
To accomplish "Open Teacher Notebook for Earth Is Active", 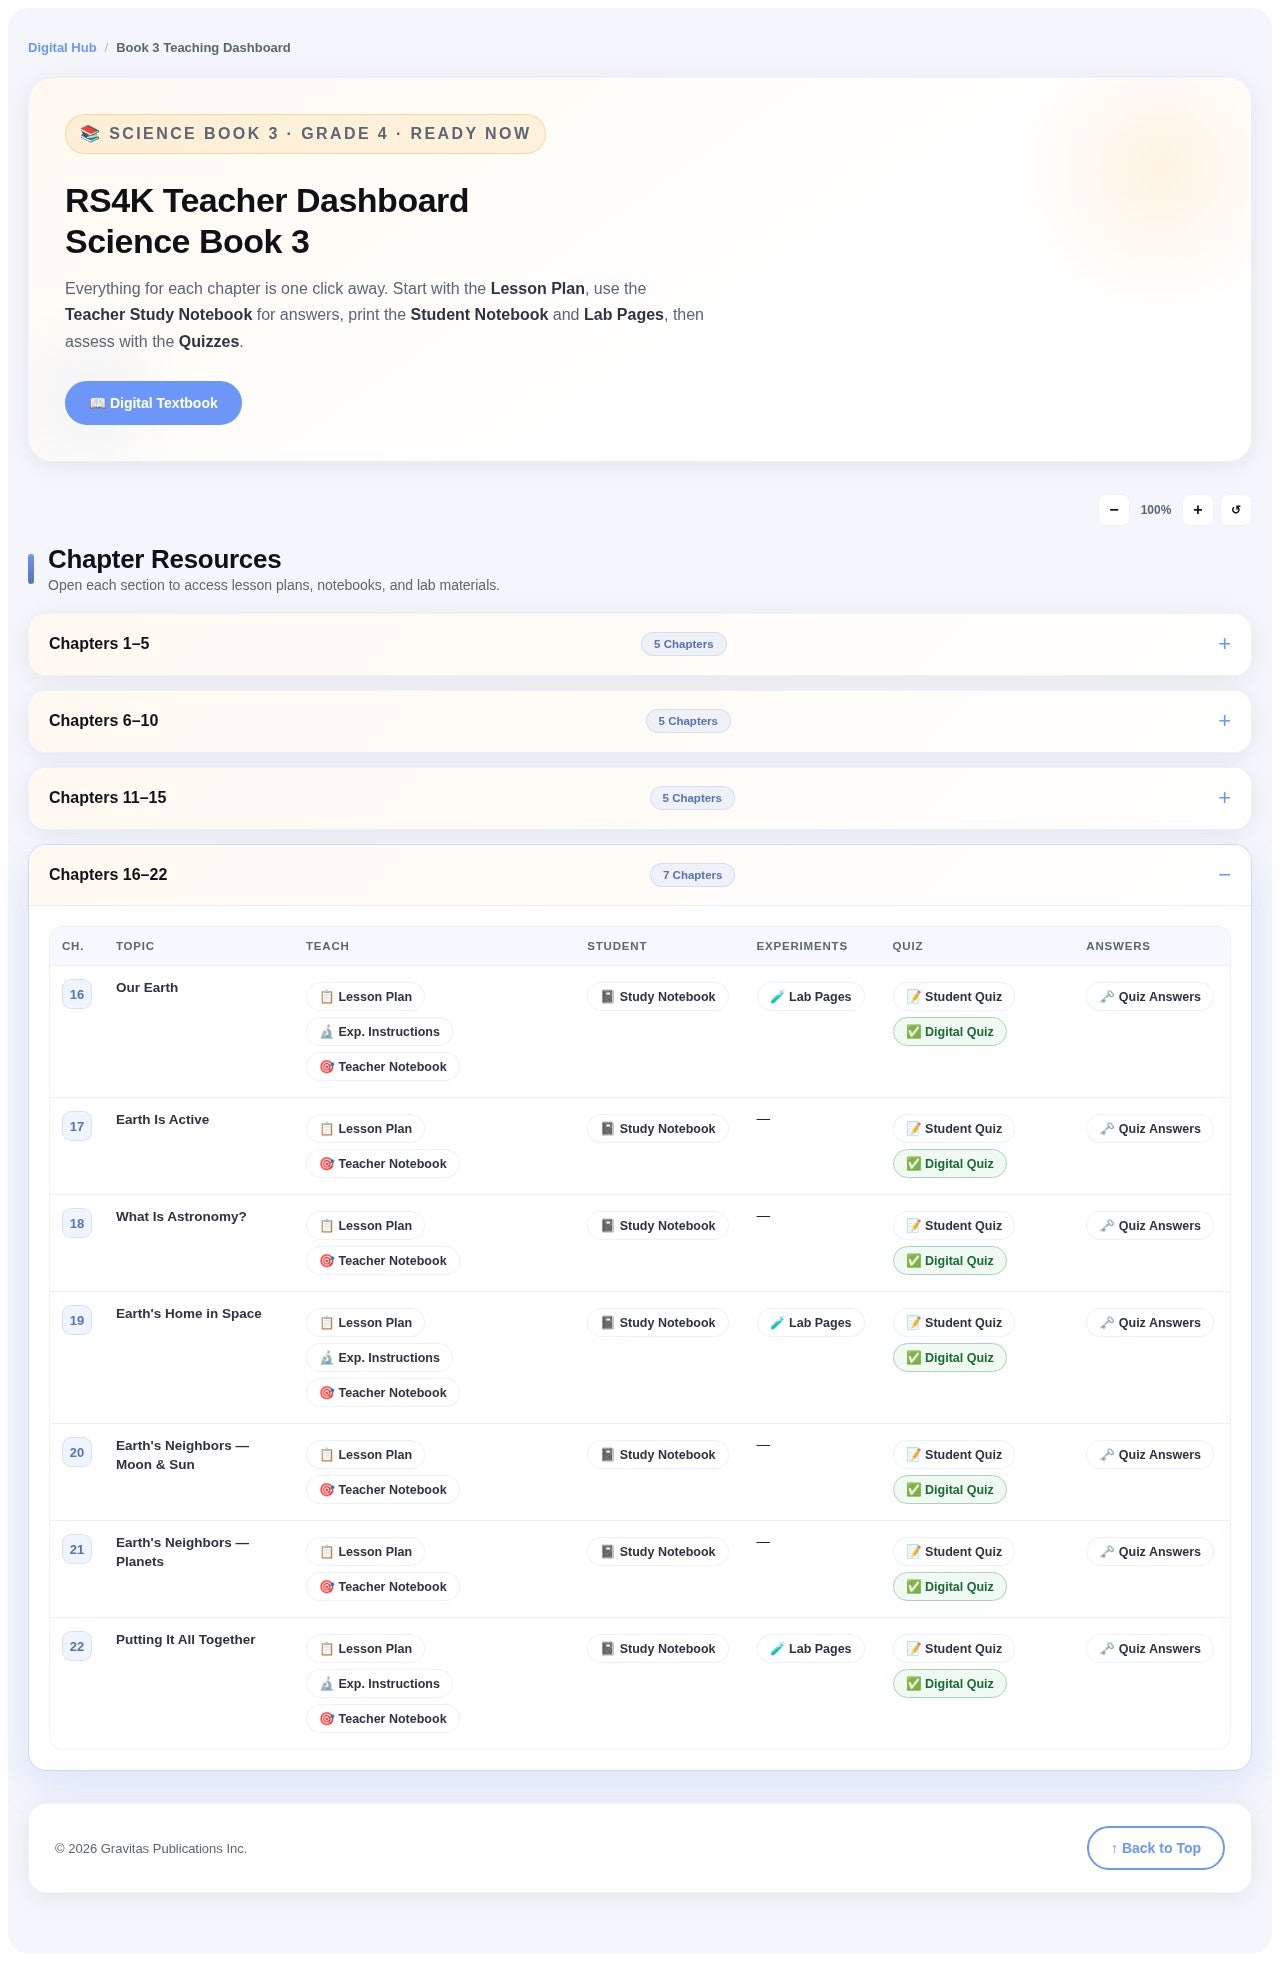I will coord(383,1164).
